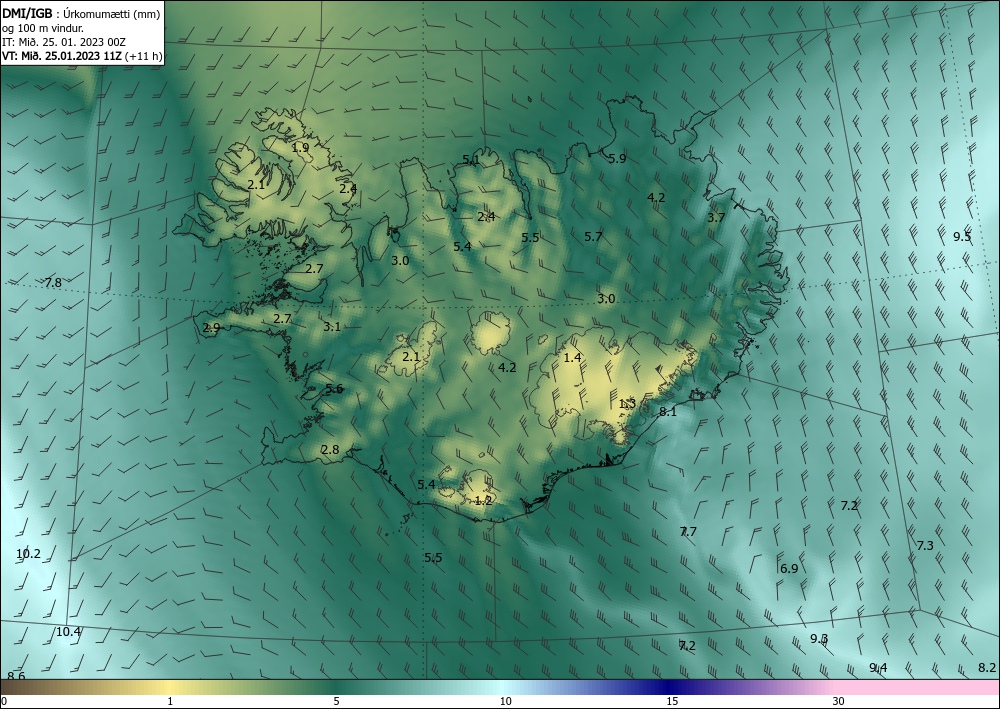The height and width of the screenshot is (709, 1000).
Task: Select the 3.1 value on the map
Action: (x=332, y=326)
